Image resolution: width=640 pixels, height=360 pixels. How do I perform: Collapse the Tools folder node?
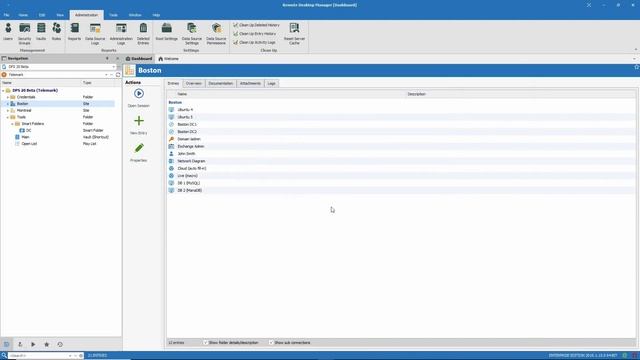click(x=8, y=117)
